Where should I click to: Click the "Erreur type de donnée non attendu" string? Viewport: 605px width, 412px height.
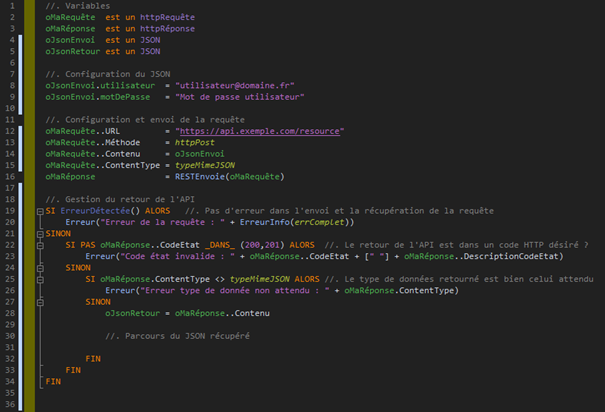[x=235, y=290]
